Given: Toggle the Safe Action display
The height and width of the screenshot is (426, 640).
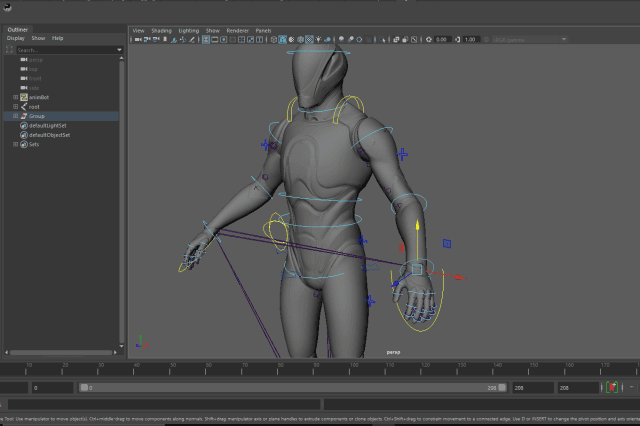Looking at the screenshot, I should [250, 40].
